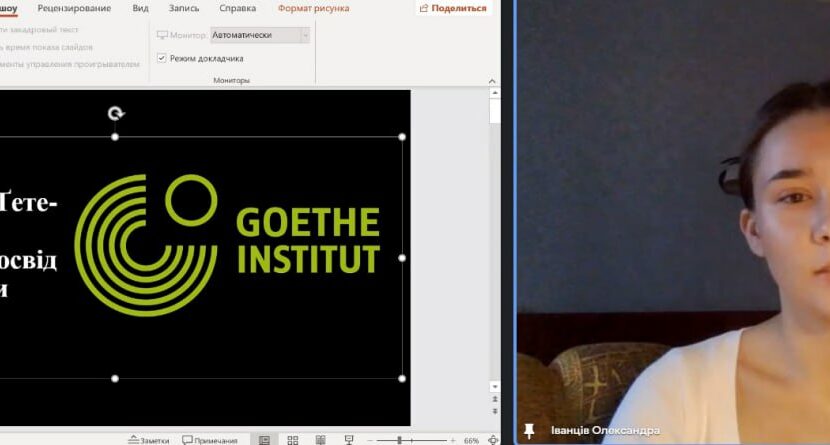Viewport: 830px width, 445px height.
Task: Click zoom in plus icon
Action: [x=453, y=440]
